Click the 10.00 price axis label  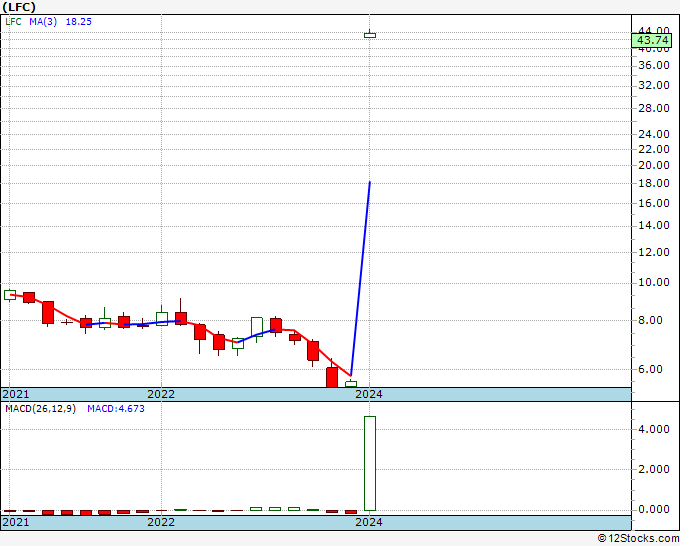(654, 282)
